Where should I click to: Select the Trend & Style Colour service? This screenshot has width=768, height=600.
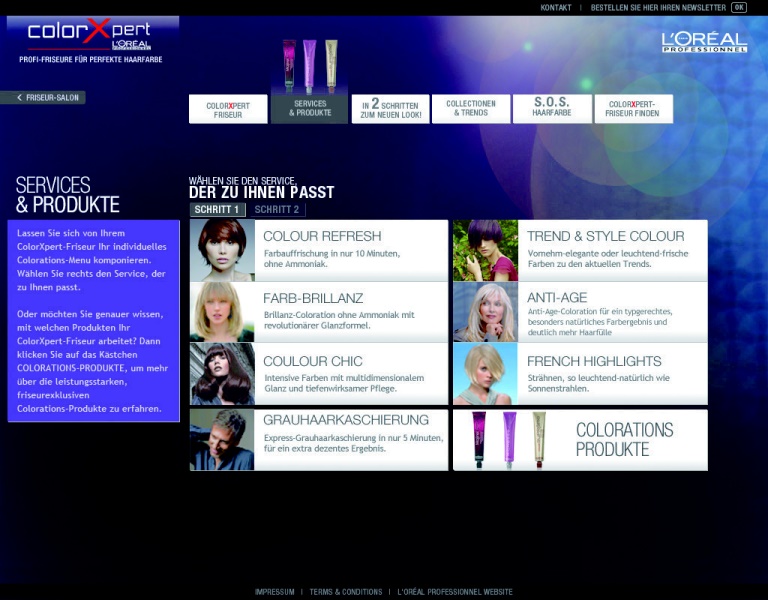tap(580, 250)
